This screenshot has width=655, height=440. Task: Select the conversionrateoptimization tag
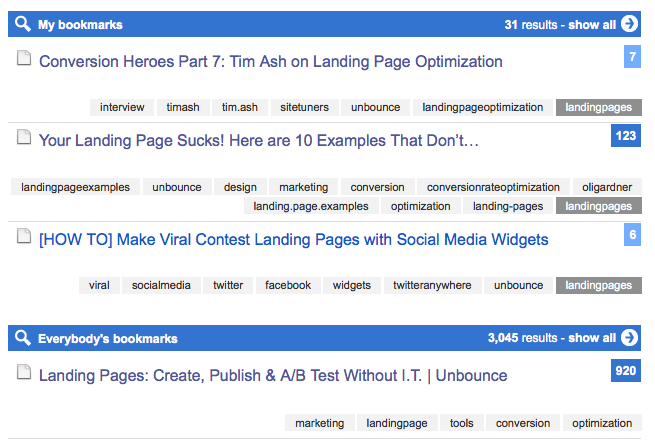(493, 187)
